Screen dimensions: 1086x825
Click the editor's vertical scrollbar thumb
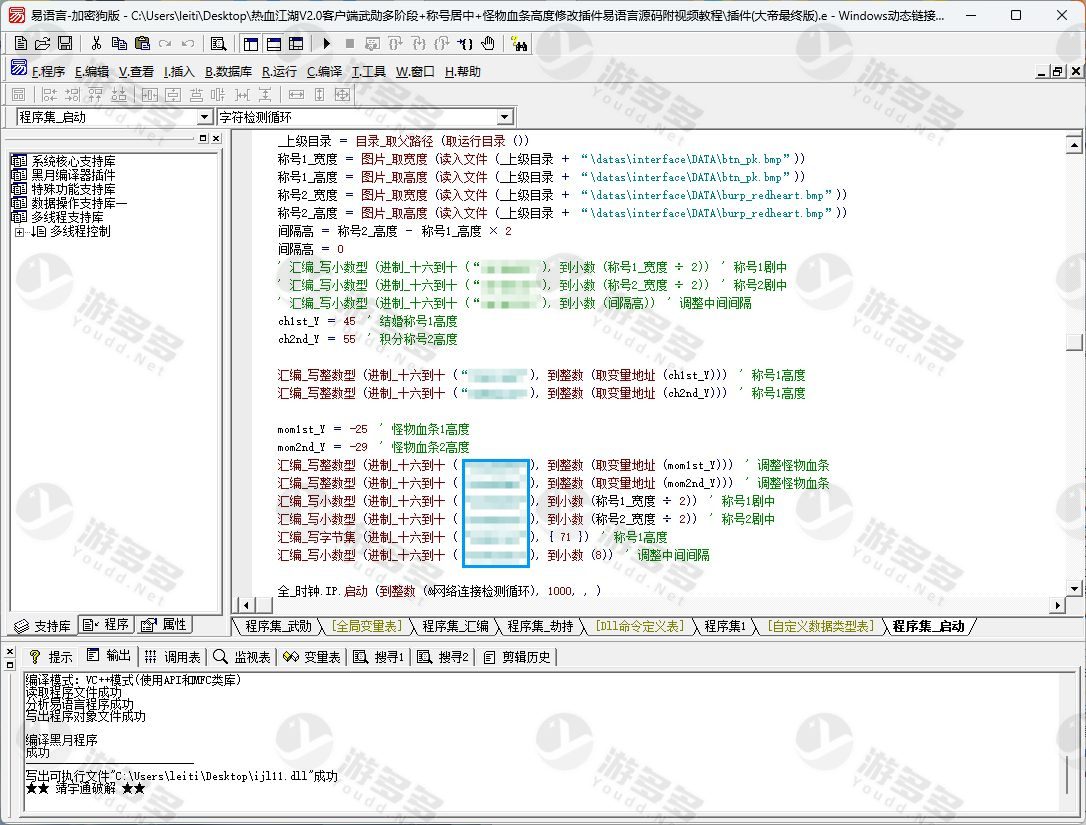click(1075, 342)
